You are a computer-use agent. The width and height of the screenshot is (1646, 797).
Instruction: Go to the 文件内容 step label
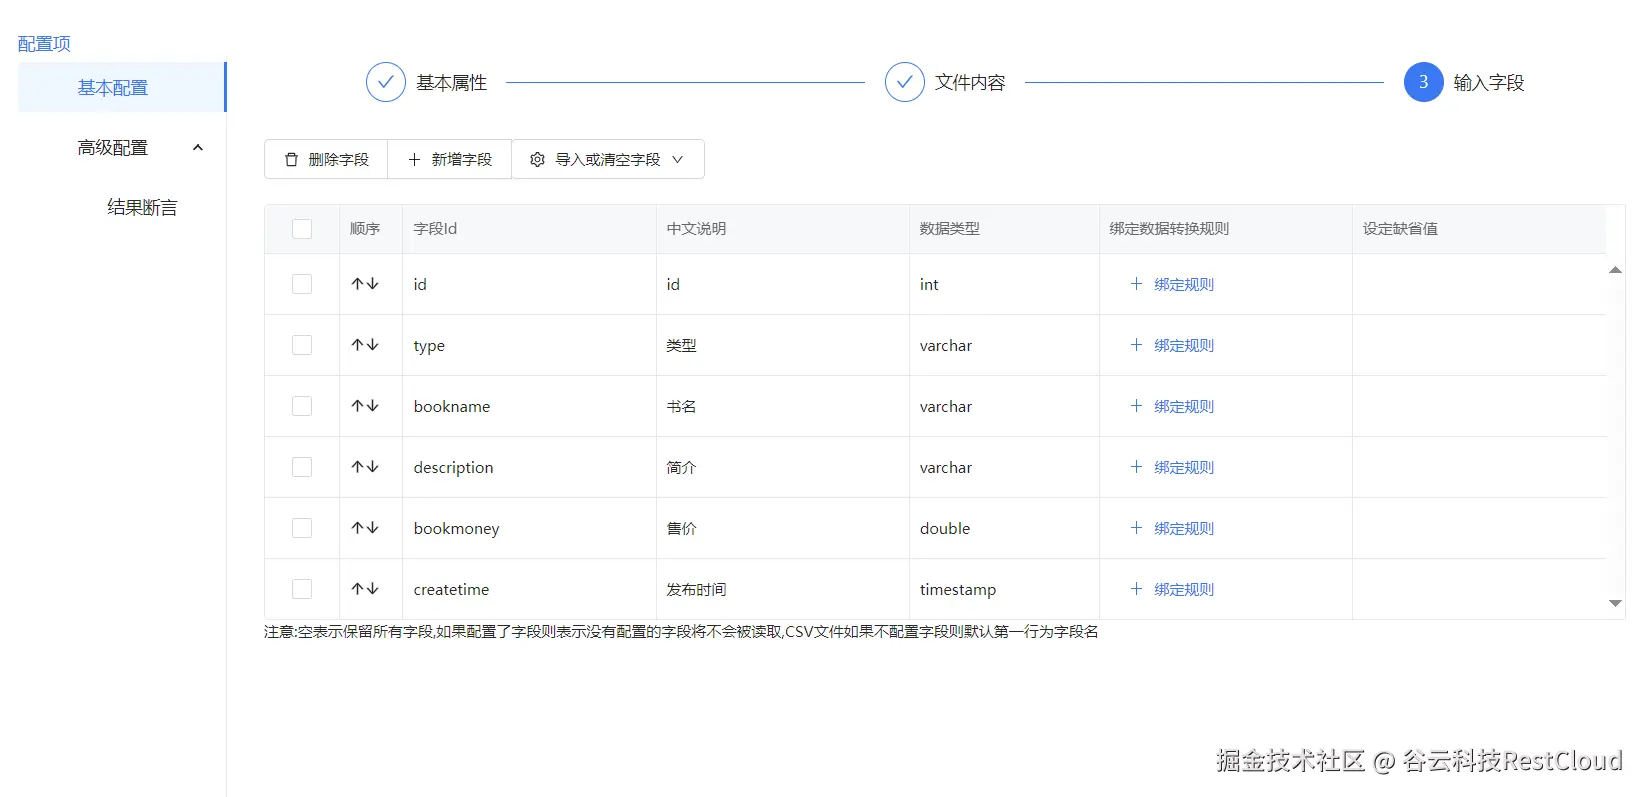[970, 83]
